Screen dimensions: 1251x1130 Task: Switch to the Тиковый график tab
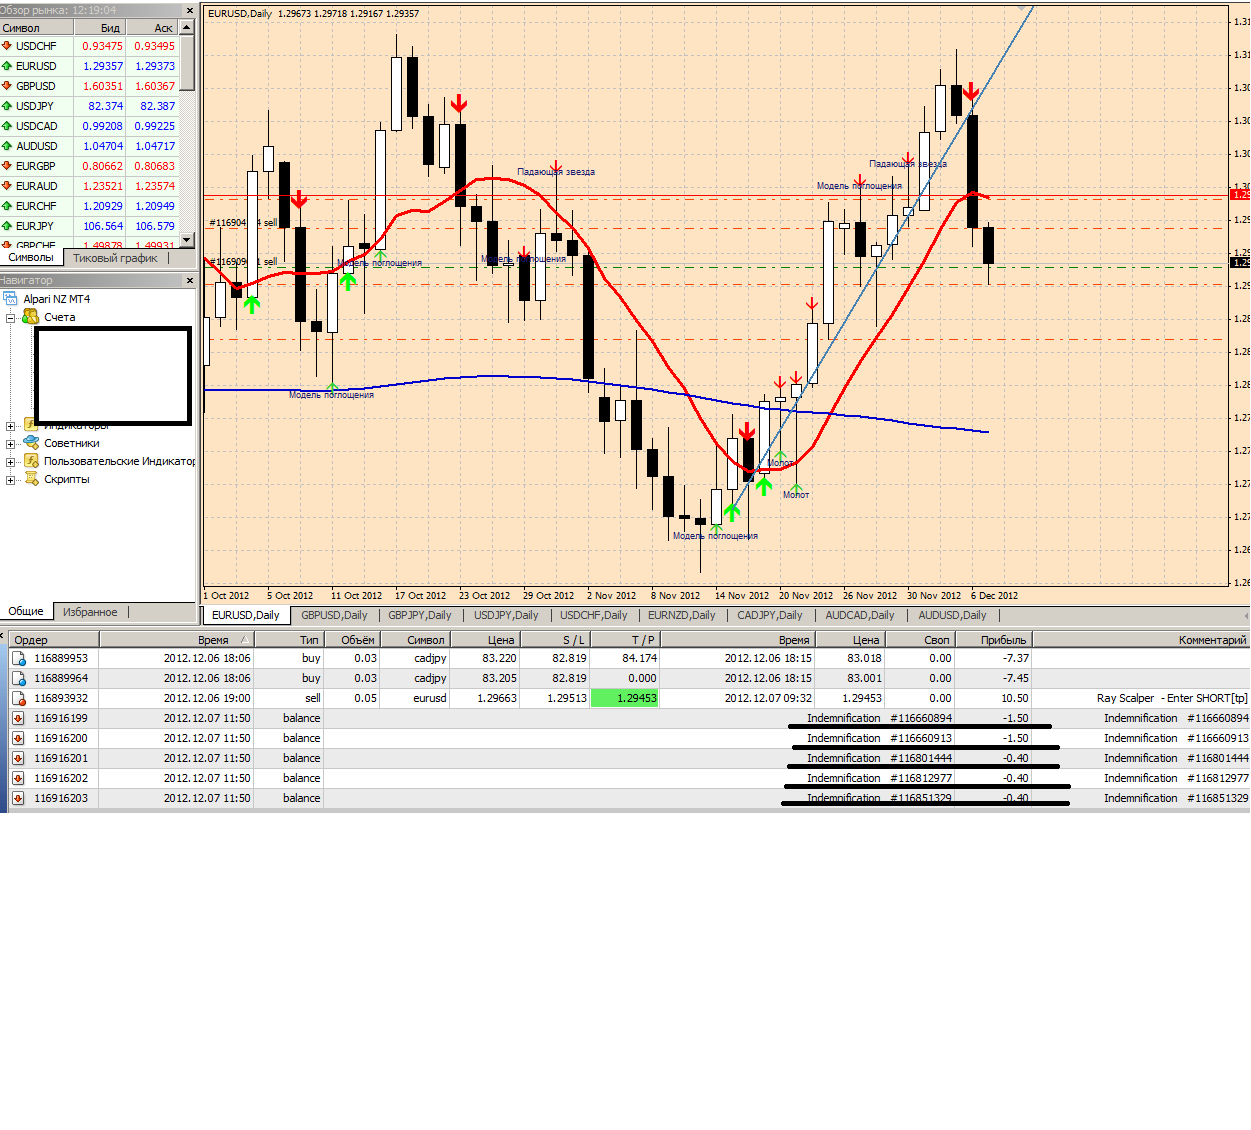(x=115, y=258)
